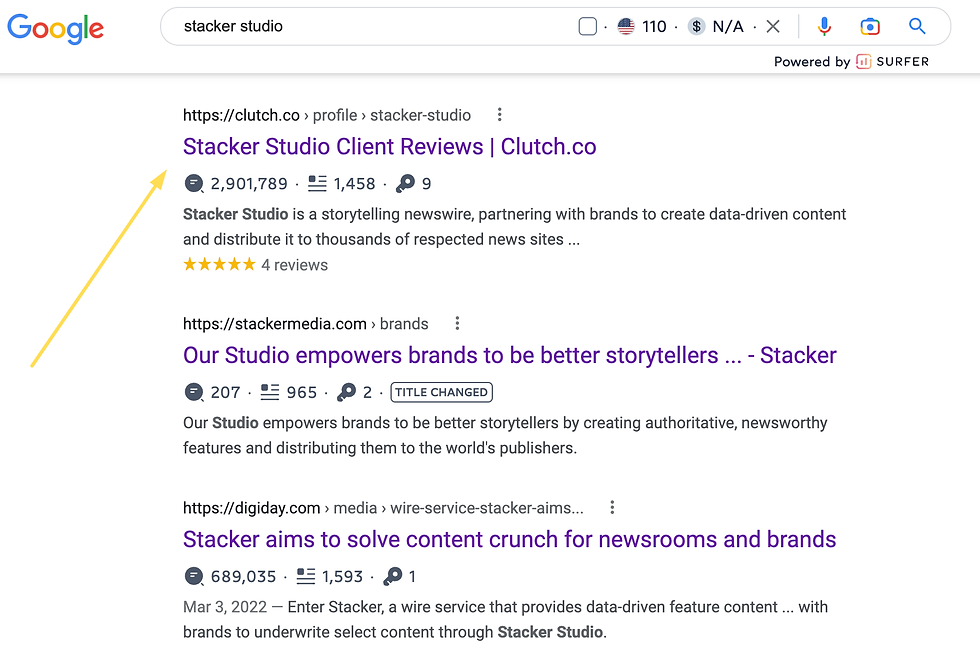This screenshot has height=661, width=980.
Task: Click the word count icon beside 965
Action: [x=270, y=392]
